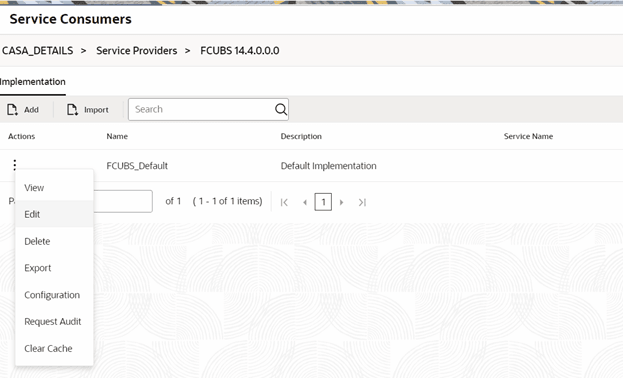Click the Service Name column header
Image resolution: width=623 pixels, height=378 pixels.
(x=528, y=136)
